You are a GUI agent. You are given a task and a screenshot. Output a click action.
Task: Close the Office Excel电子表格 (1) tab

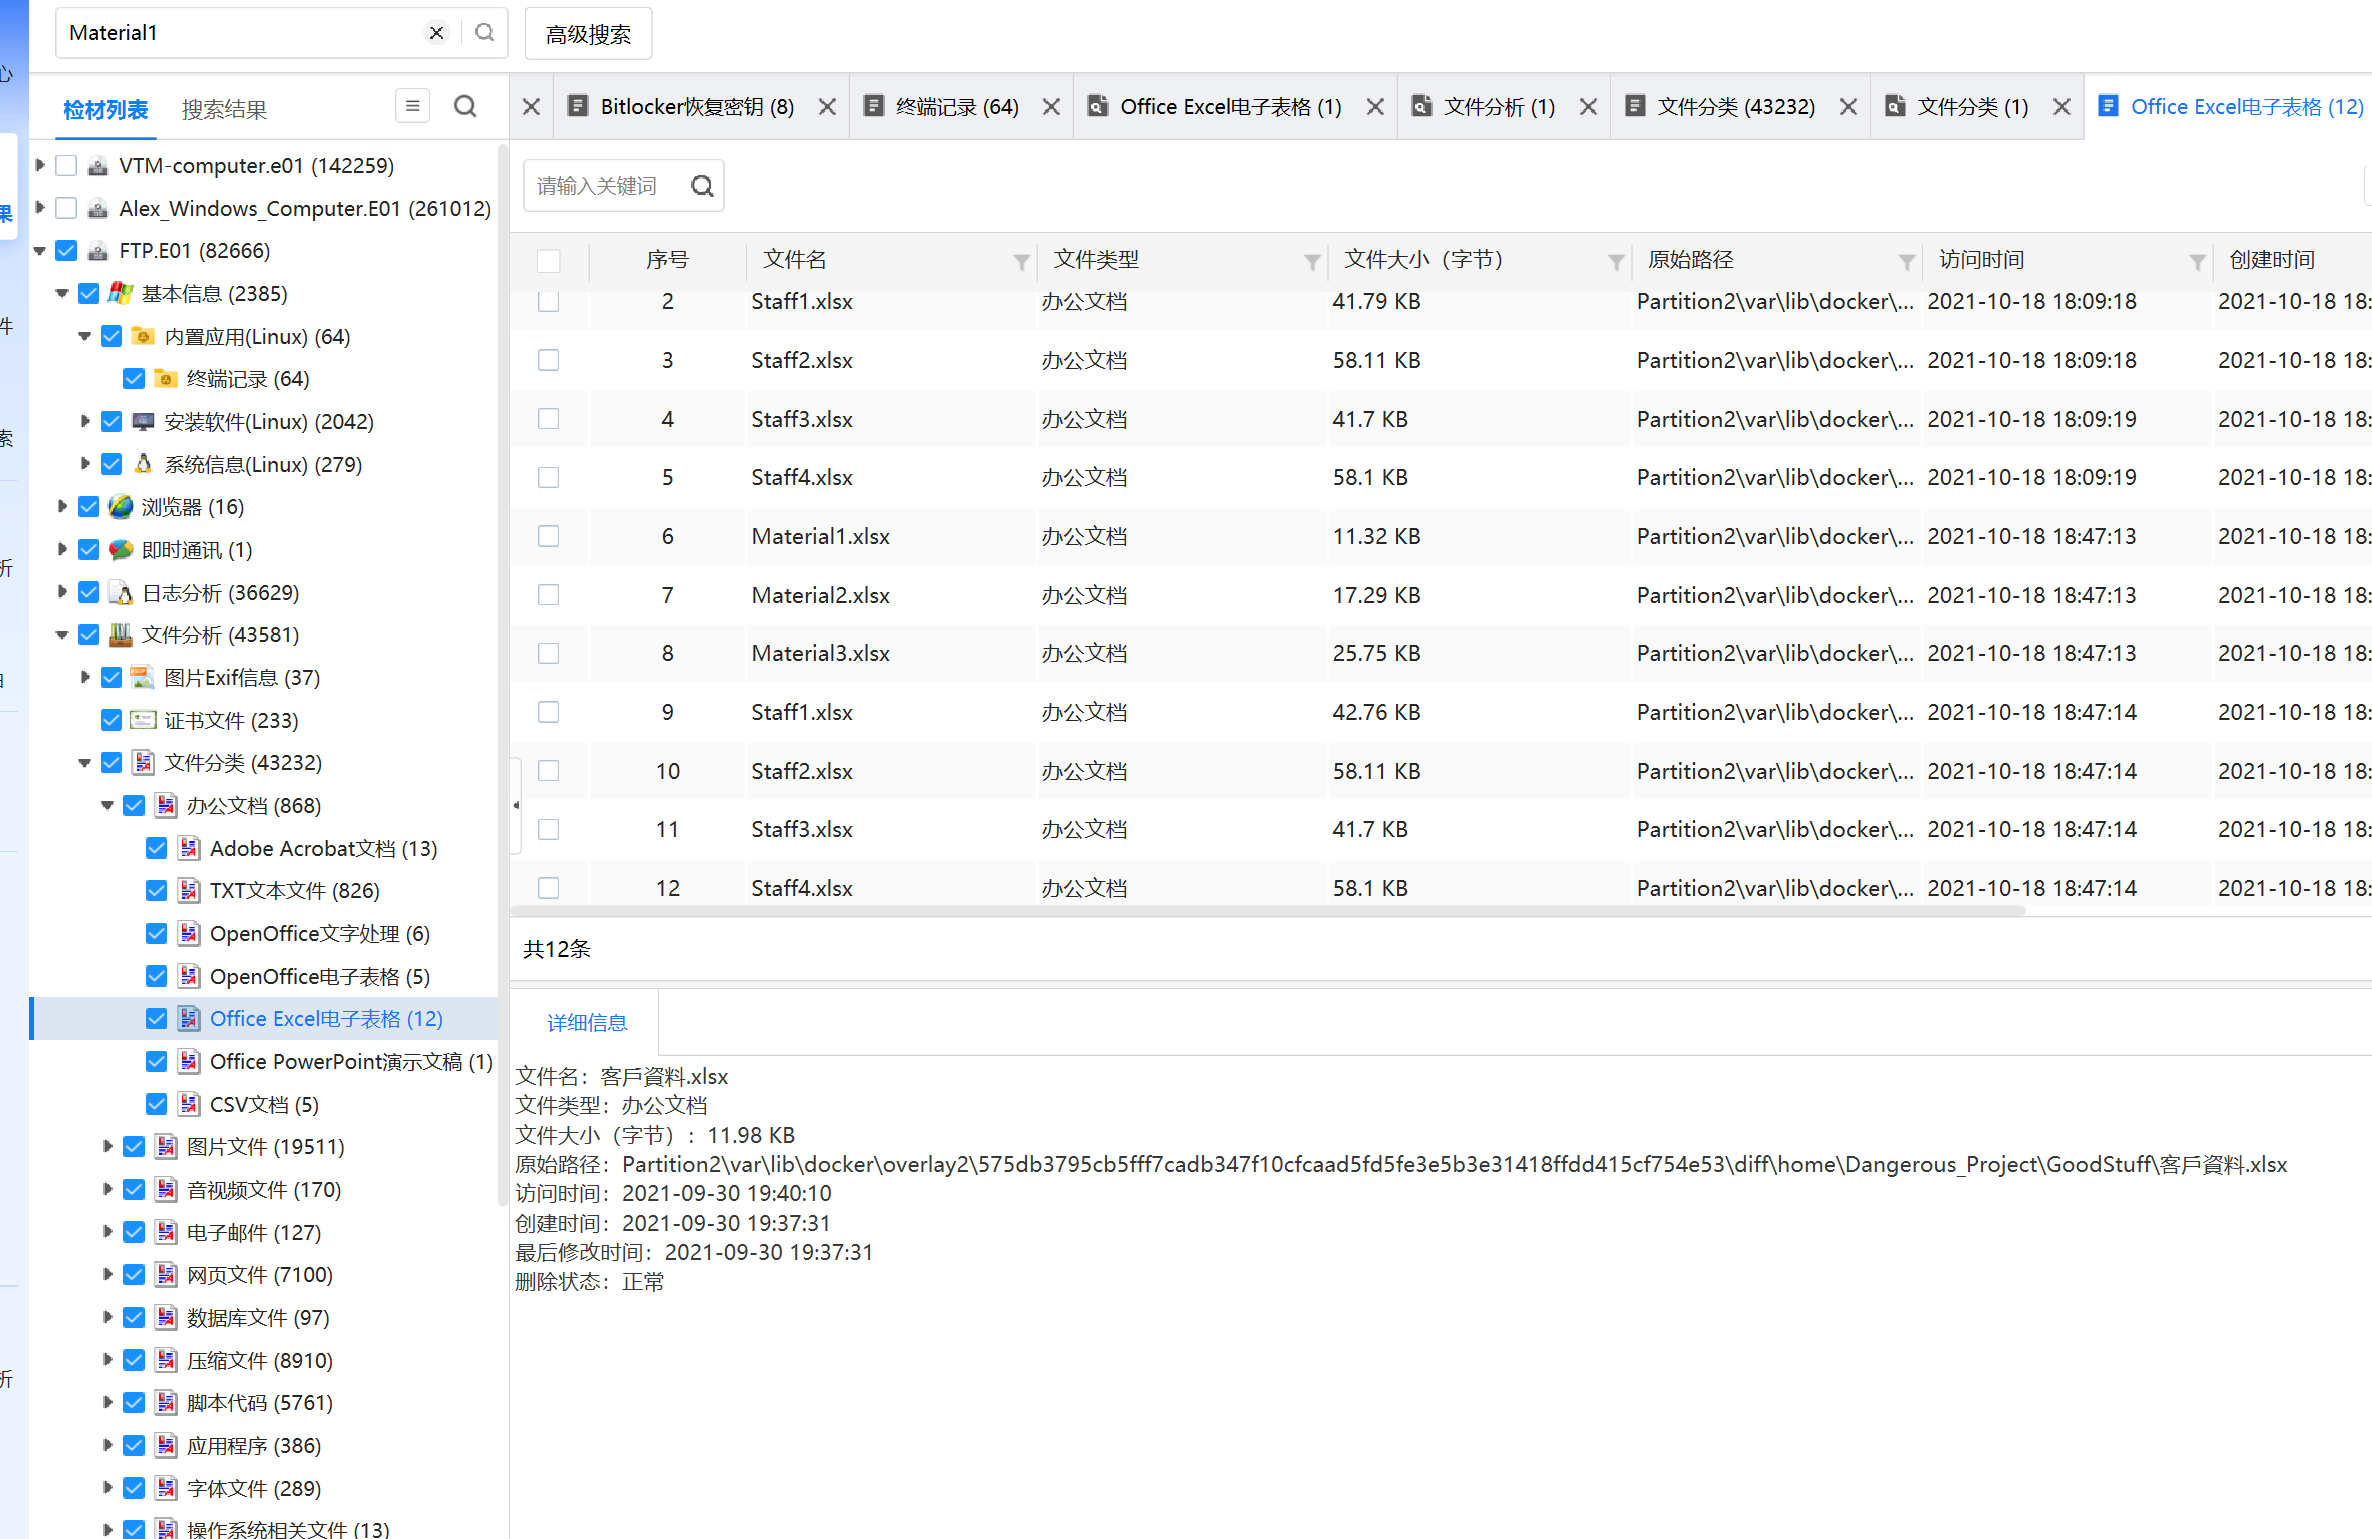(x=1375, y=107)
